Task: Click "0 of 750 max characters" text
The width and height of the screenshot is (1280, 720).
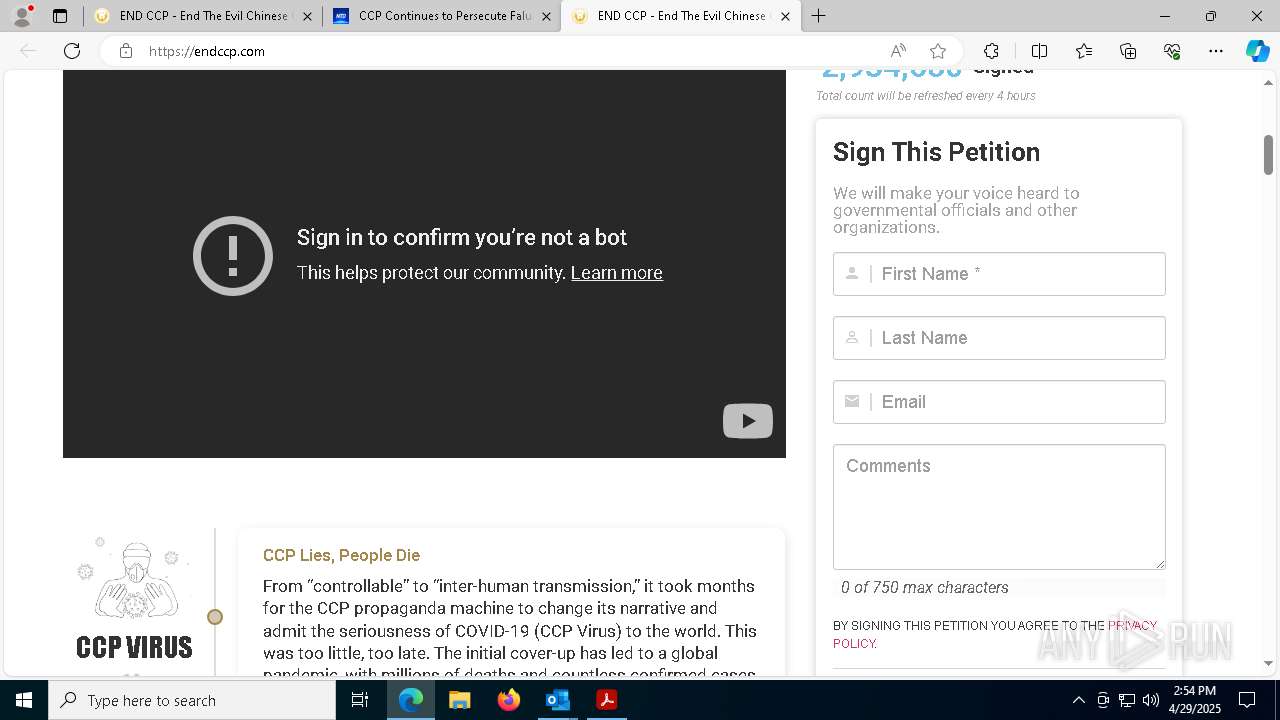Action: (924, 588)
